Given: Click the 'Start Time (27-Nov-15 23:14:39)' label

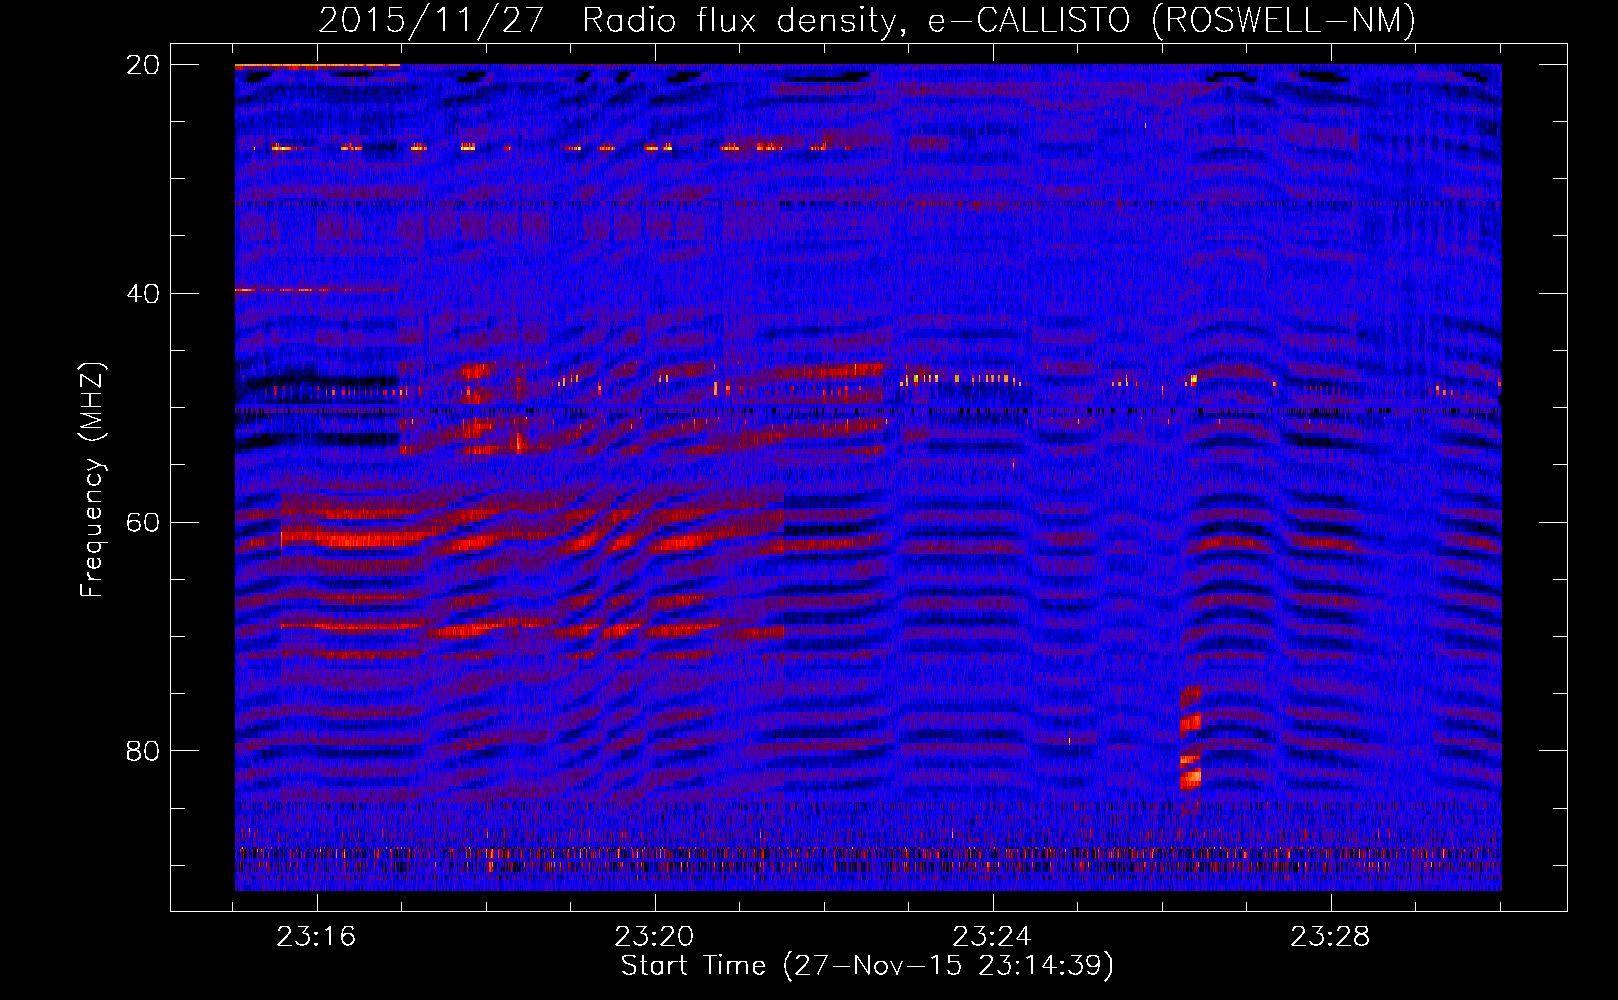Looking at the screenshot, I should tap(867, 966).
